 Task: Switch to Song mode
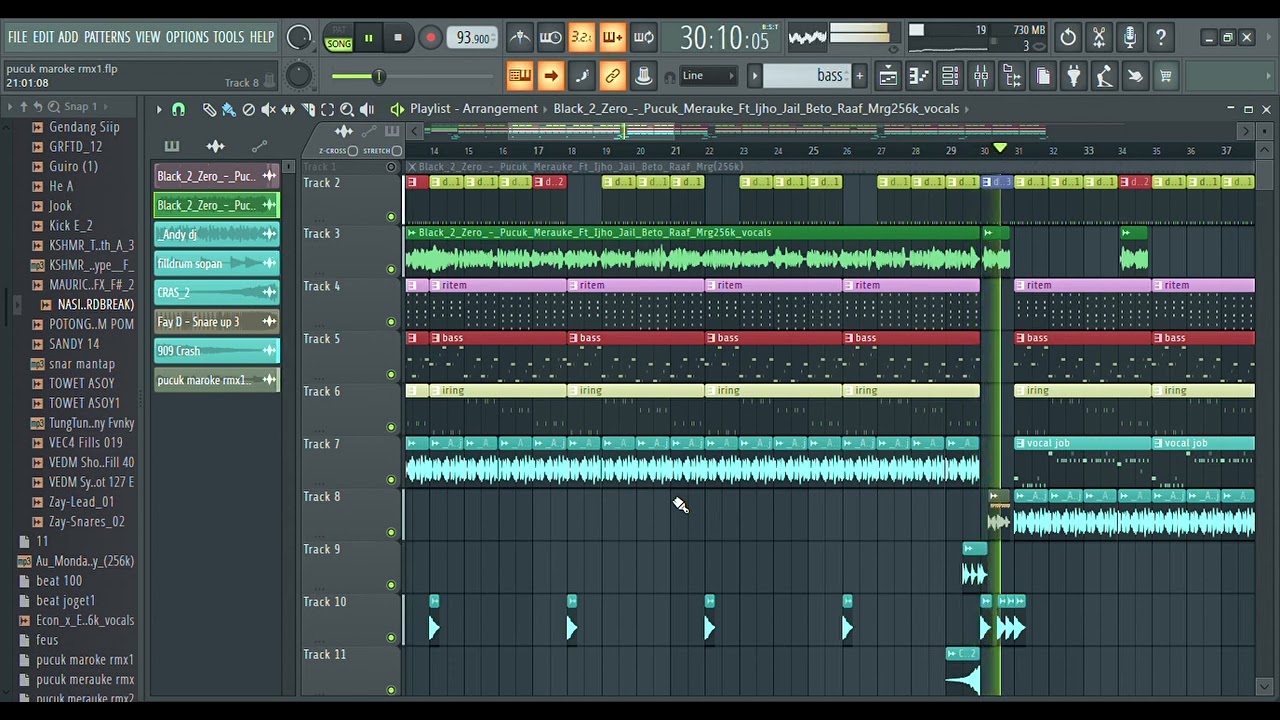pos(339,44)
